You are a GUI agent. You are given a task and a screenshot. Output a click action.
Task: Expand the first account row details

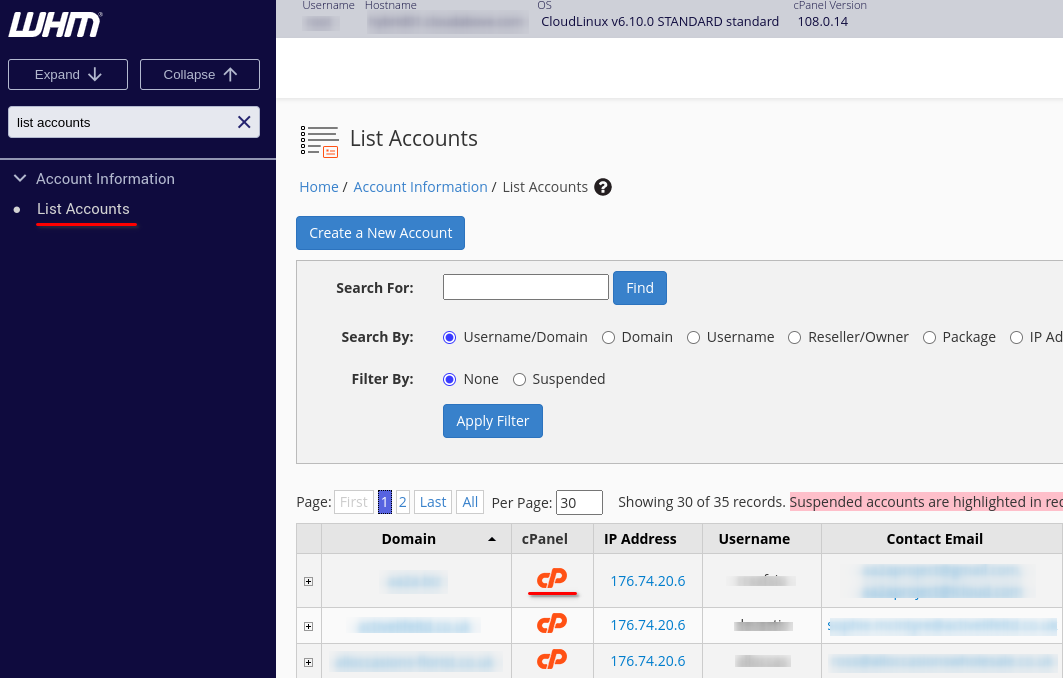pos(308,581)
